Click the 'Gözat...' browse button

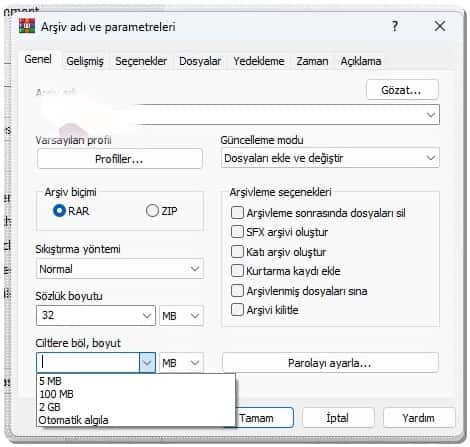coord(402,90)
